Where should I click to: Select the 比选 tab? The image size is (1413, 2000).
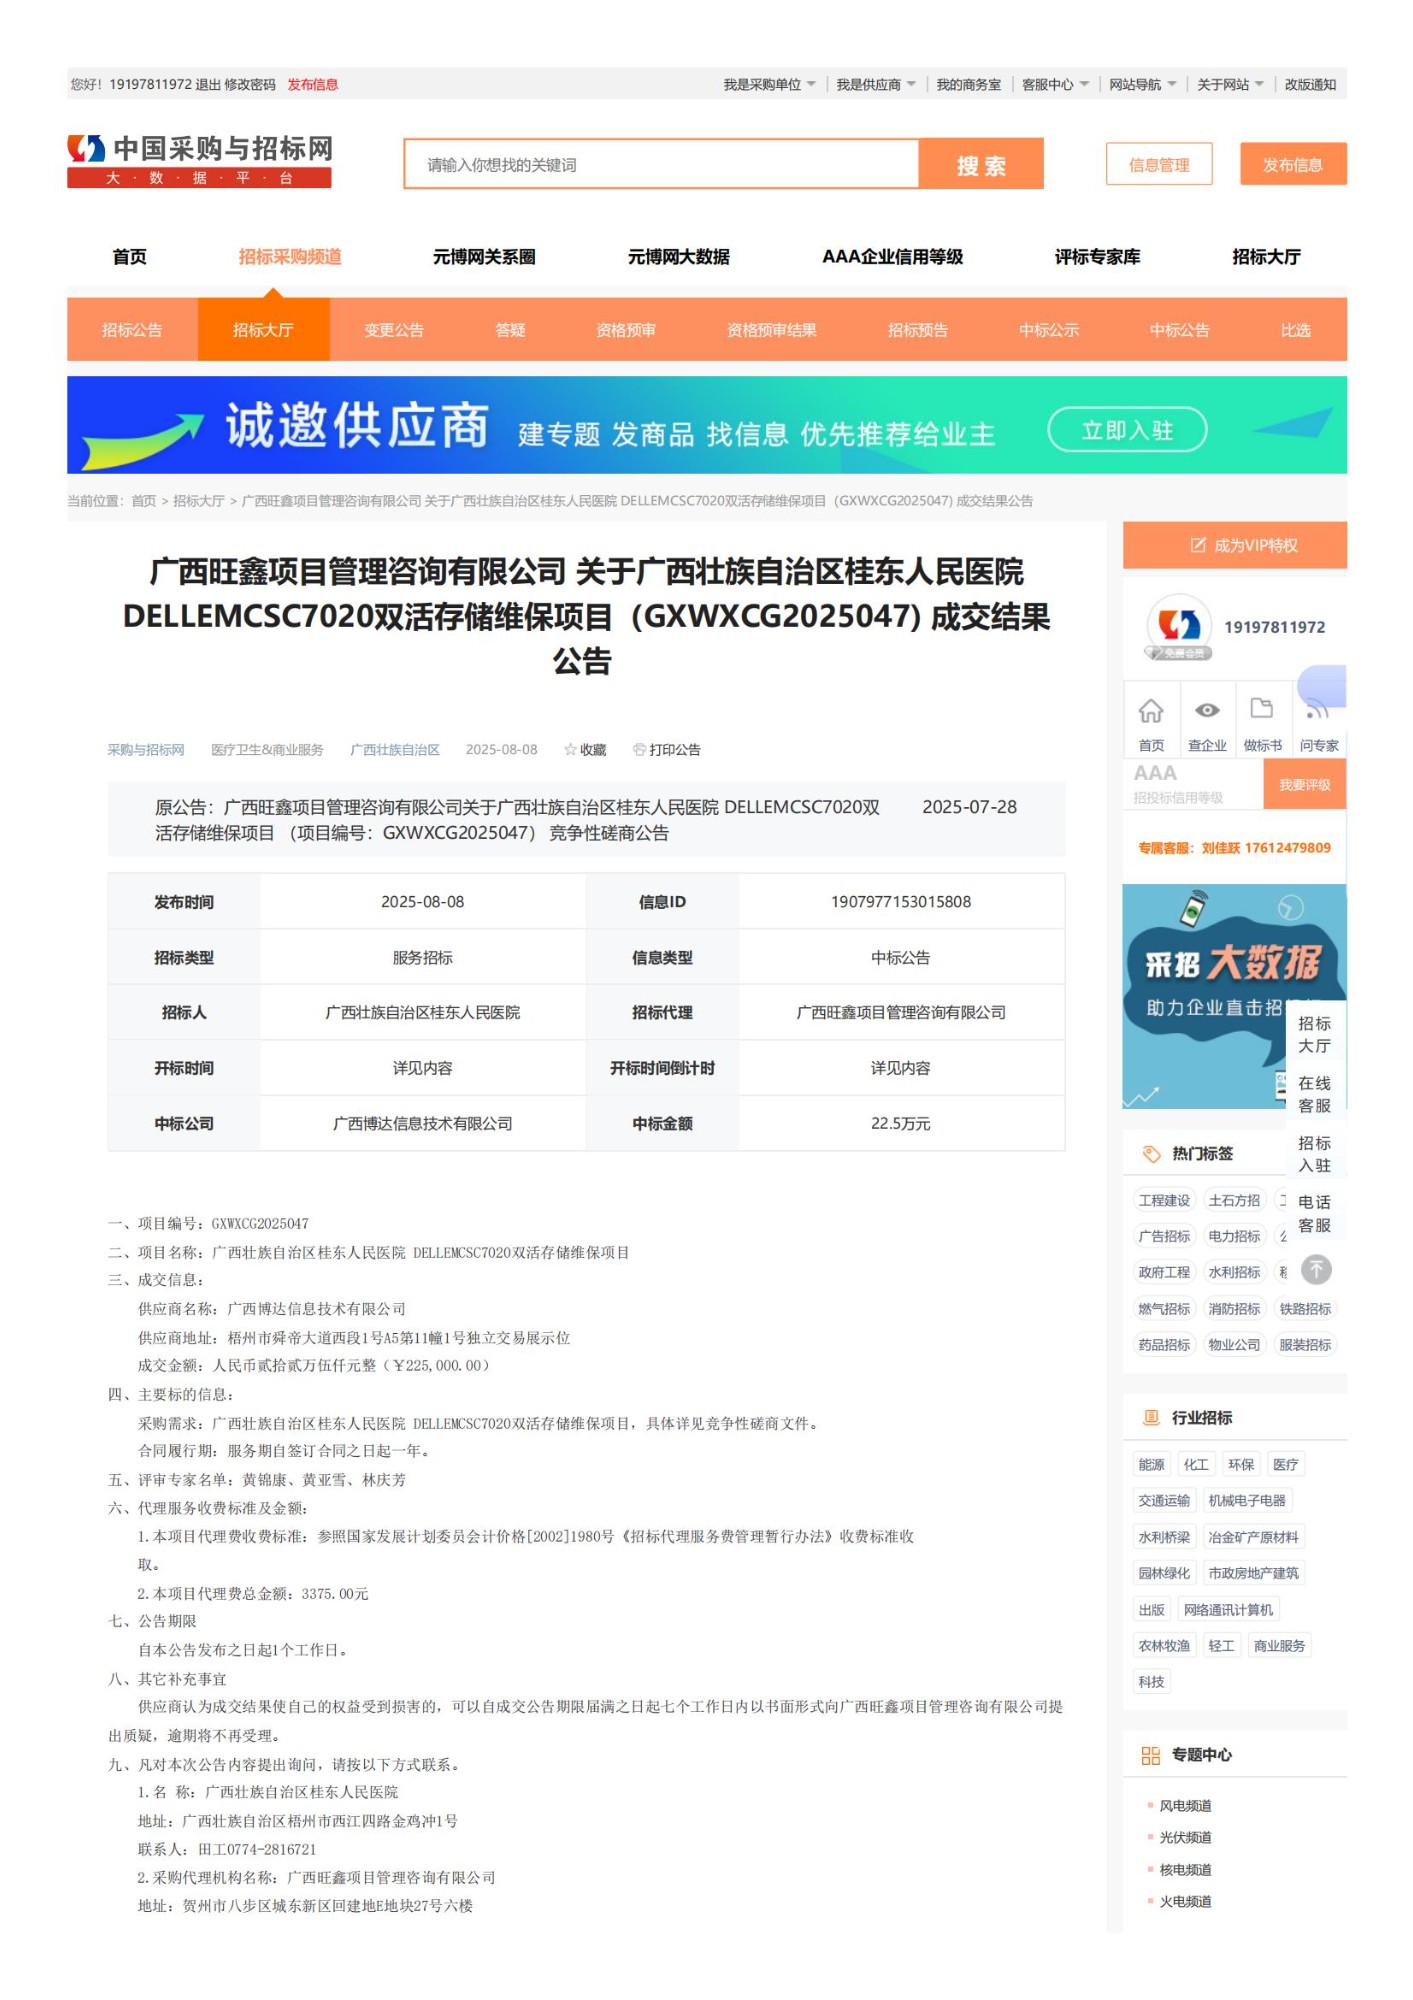[x=1295, y=330]
